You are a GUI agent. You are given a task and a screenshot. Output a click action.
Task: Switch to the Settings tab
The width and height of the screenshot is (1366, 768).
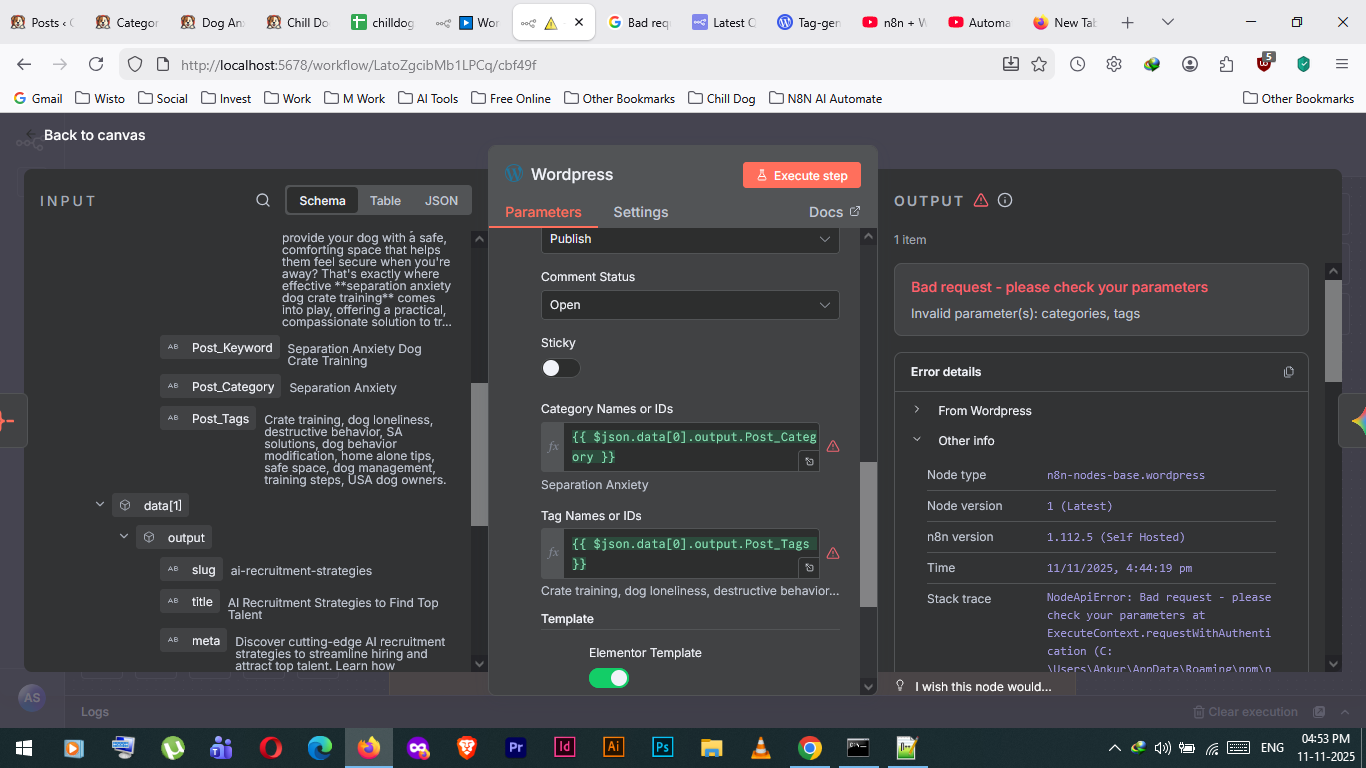tap(641, 212)
